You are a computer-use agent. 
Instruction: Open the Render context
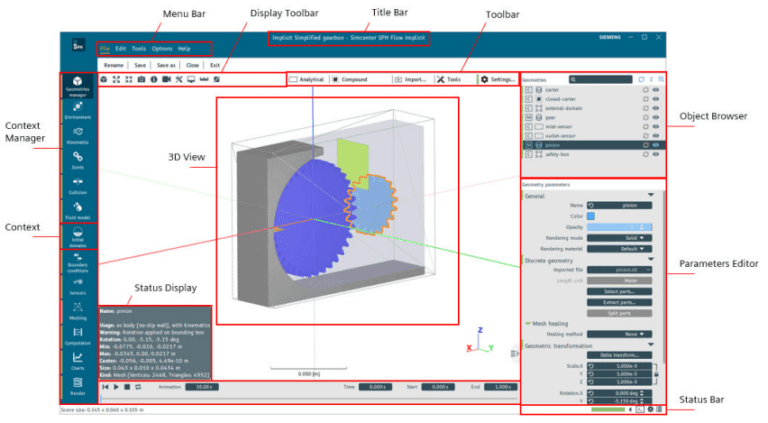[78, 388]
